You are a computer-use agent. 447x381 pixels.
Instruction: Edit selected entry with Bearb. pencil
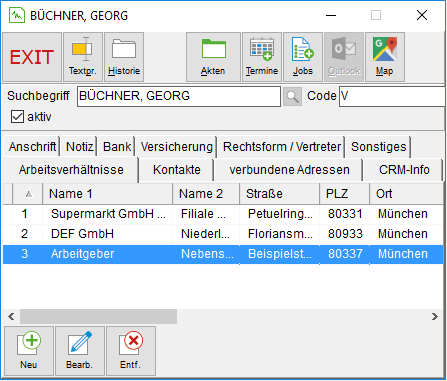80,351
